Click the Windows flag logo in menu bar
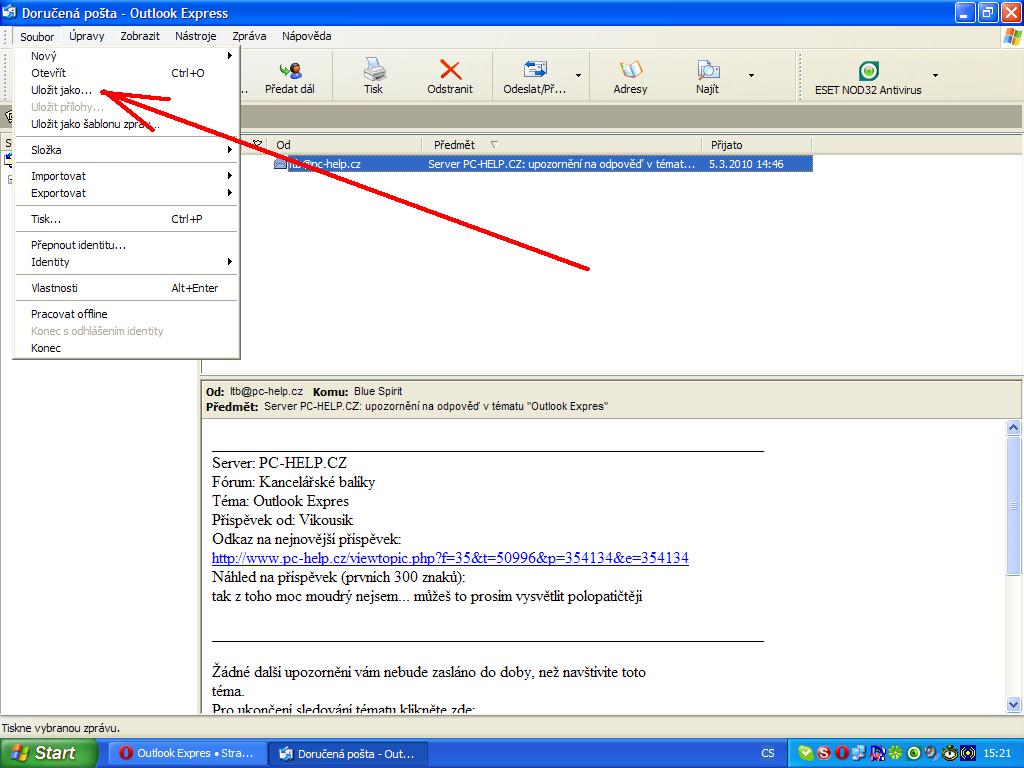1024x768 pixels. [x=1012, y=37]
